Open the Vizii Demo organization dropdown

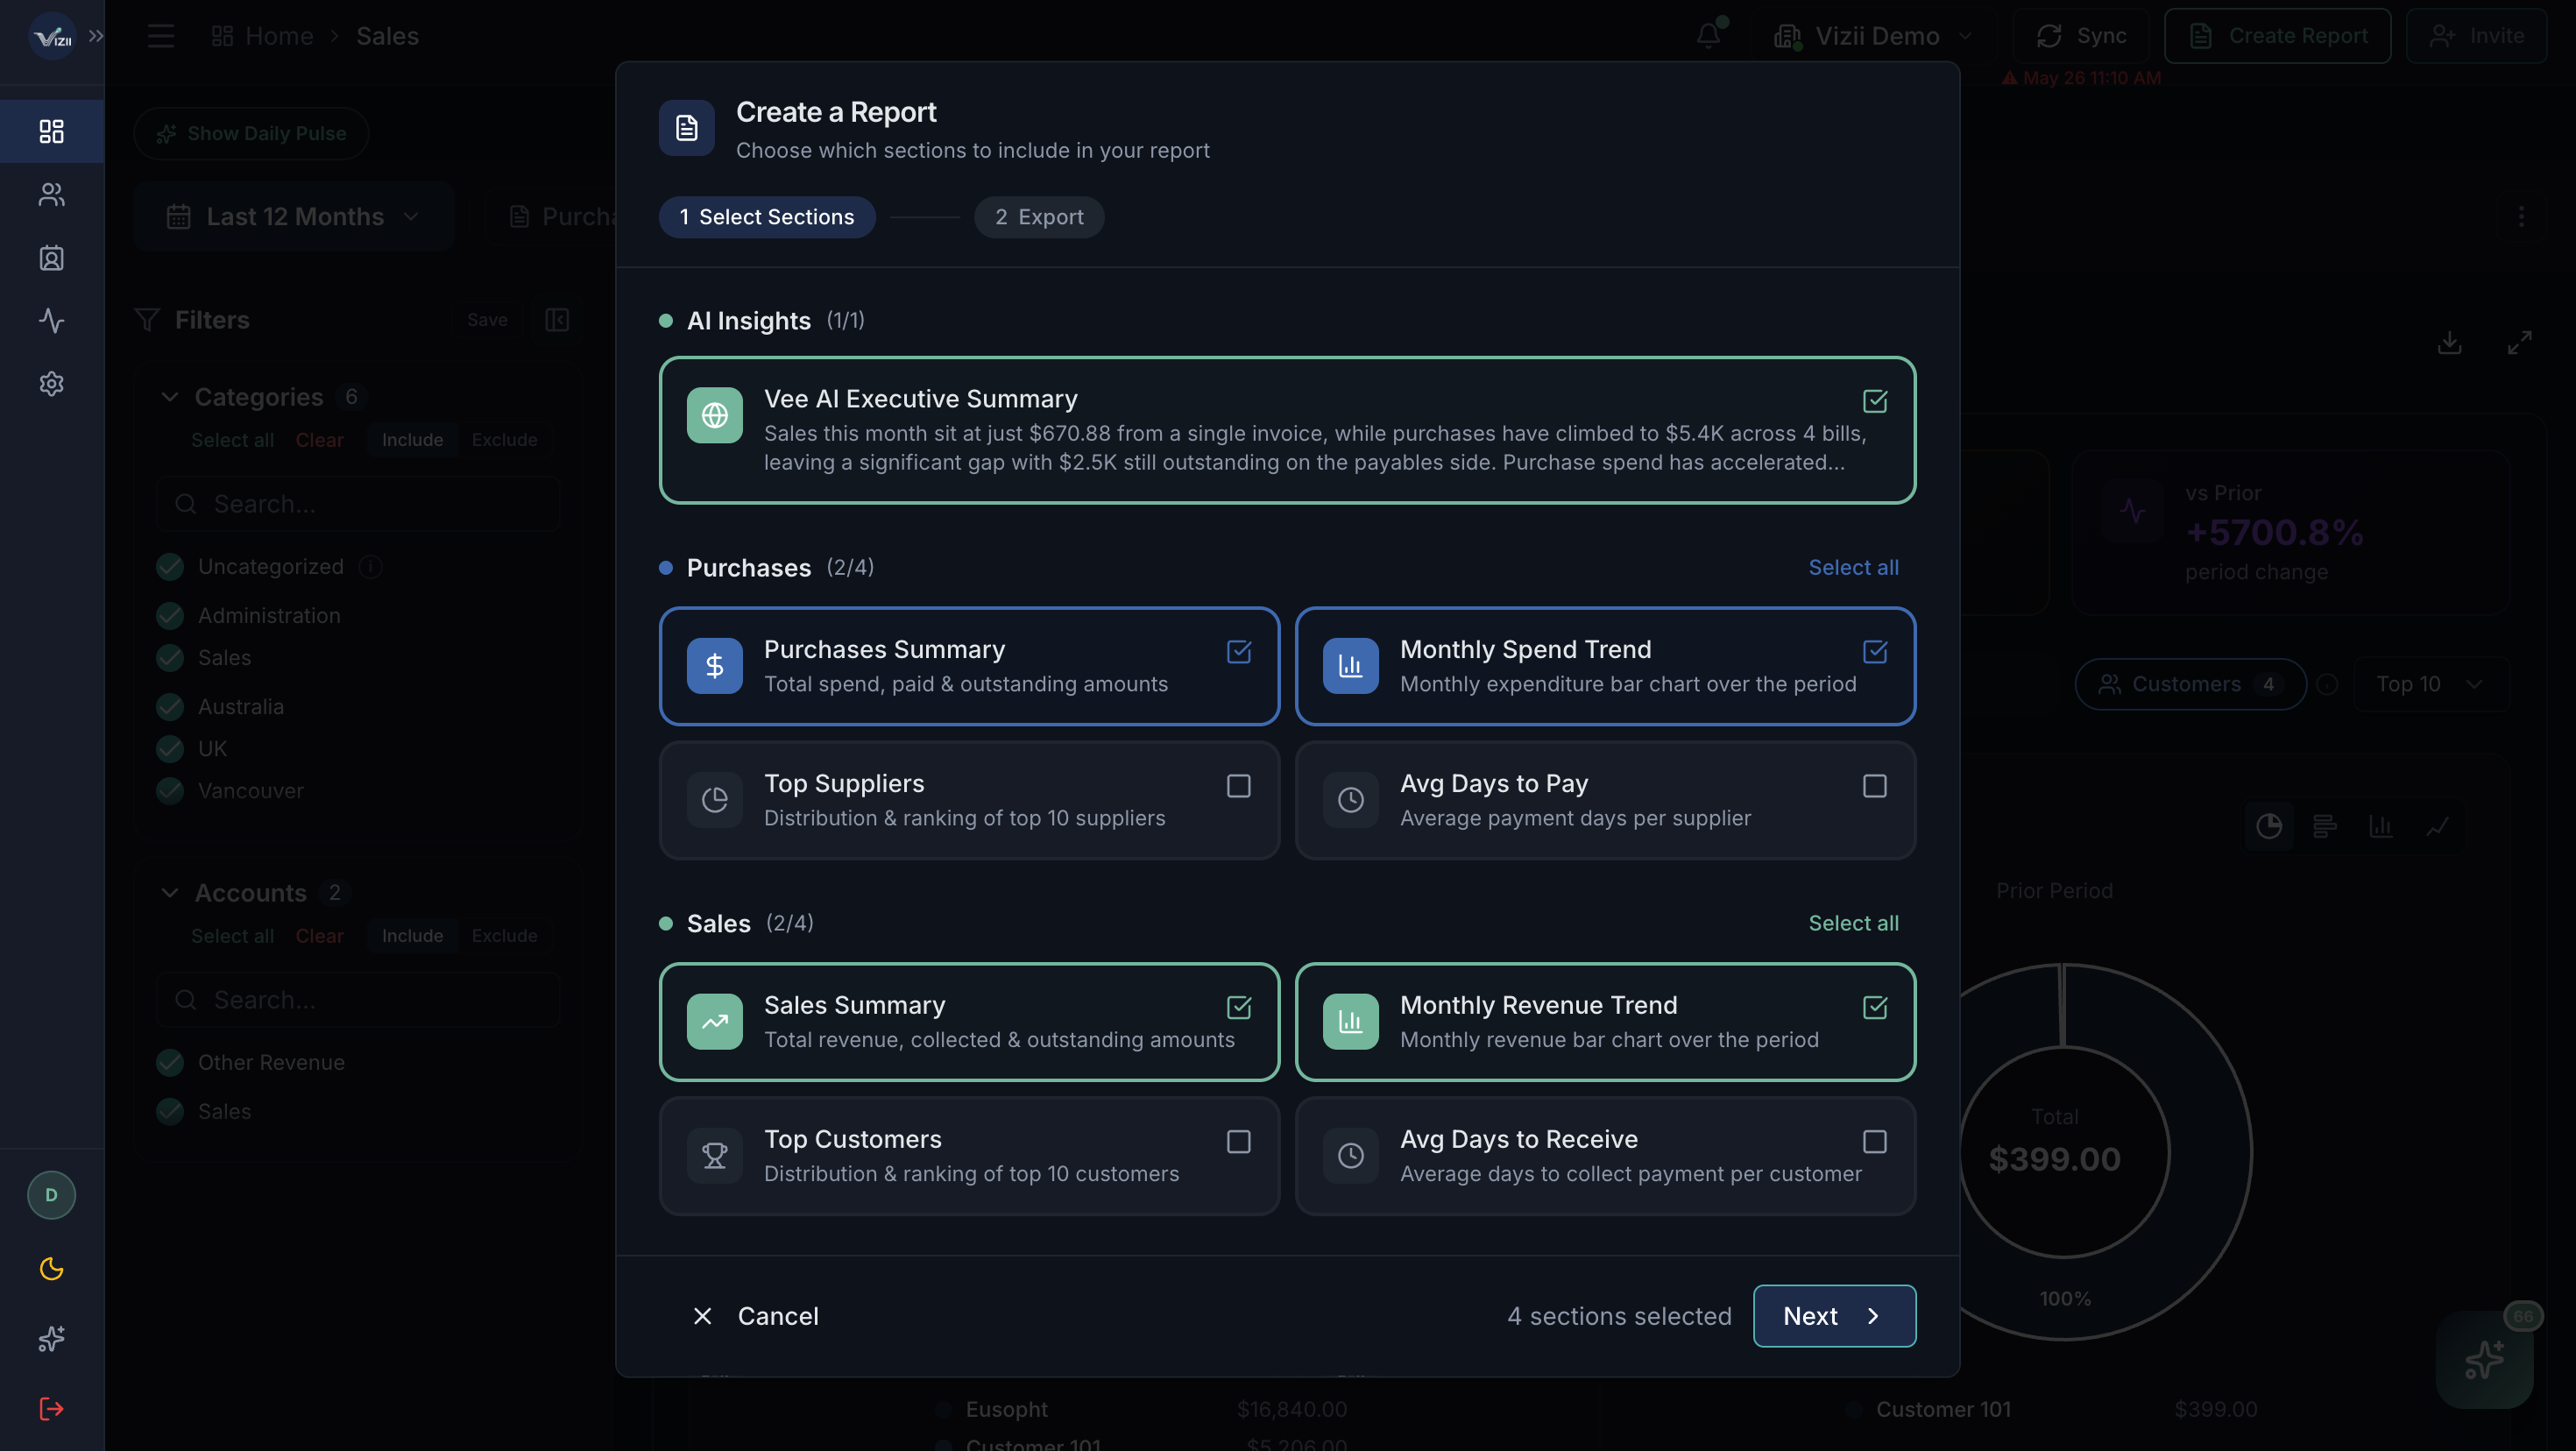click(1873, 36)
